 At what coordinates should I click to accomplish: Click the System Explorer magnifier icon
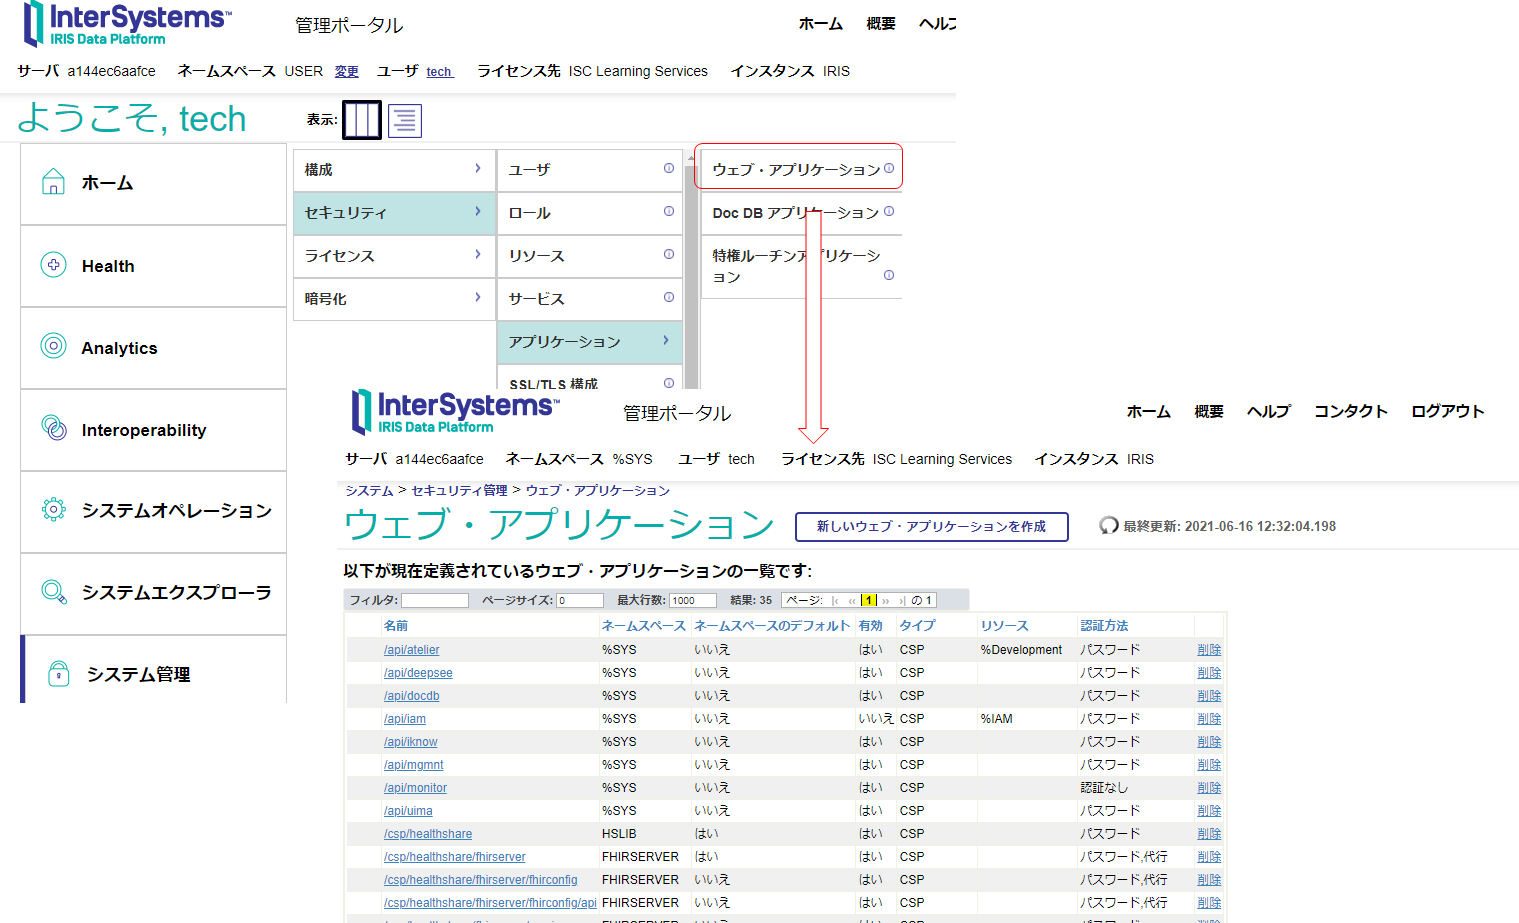pyautogui.click(x=54, y=592)
